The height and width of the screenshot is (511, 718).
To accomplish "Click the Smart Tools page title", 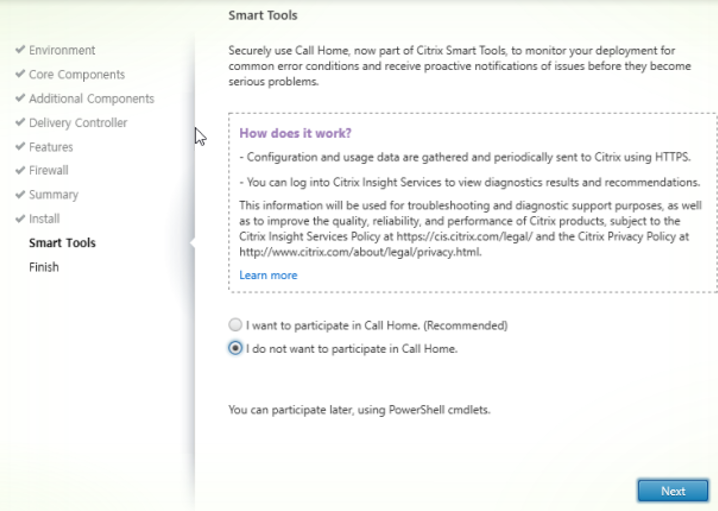I will pyautogui.click(x=263, y=15).
